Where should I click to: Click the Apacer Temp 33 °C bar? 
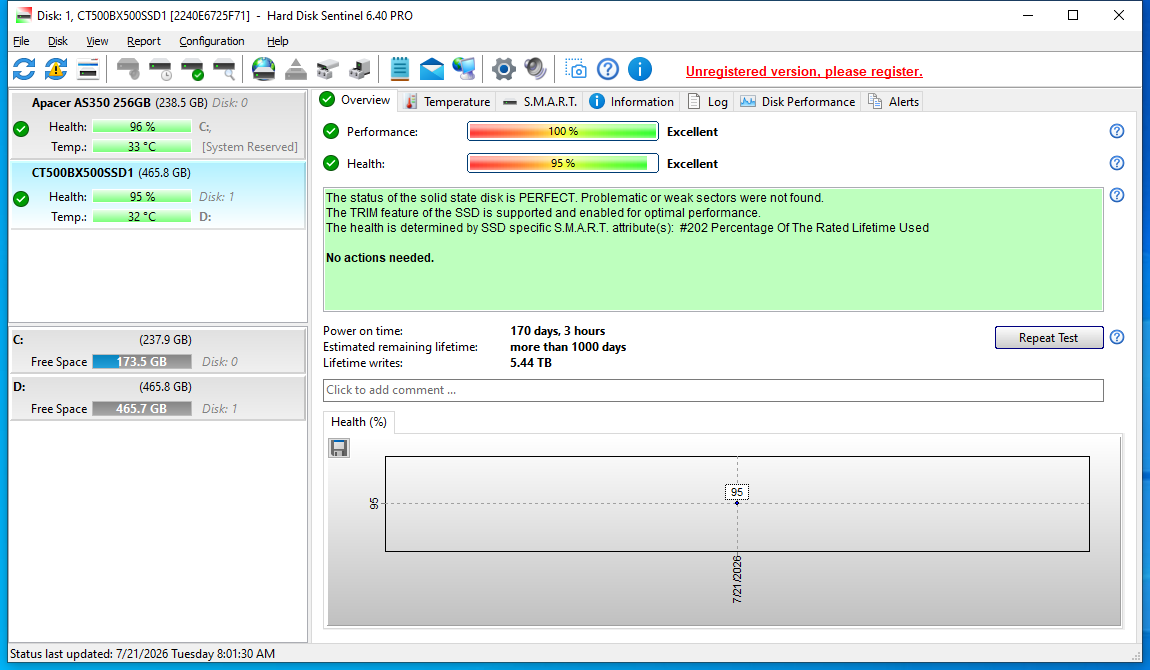[142, 147]
